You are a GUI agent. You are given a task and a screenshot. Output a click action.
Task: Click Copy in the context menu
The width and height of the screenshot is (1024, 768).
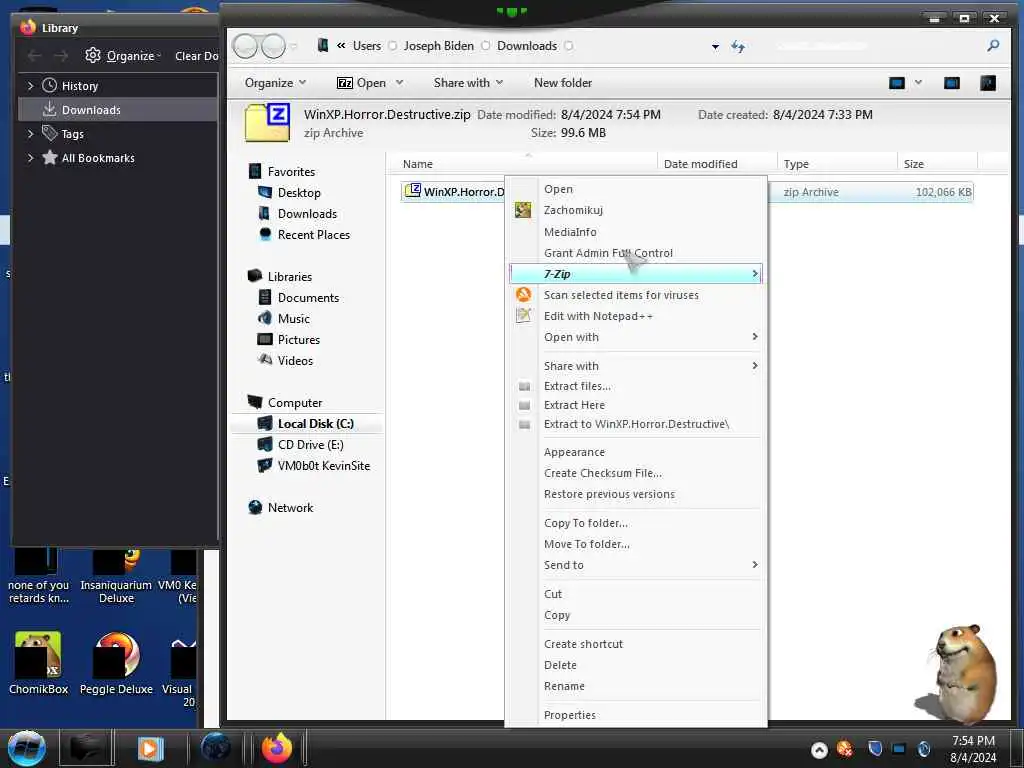[557, 615]
